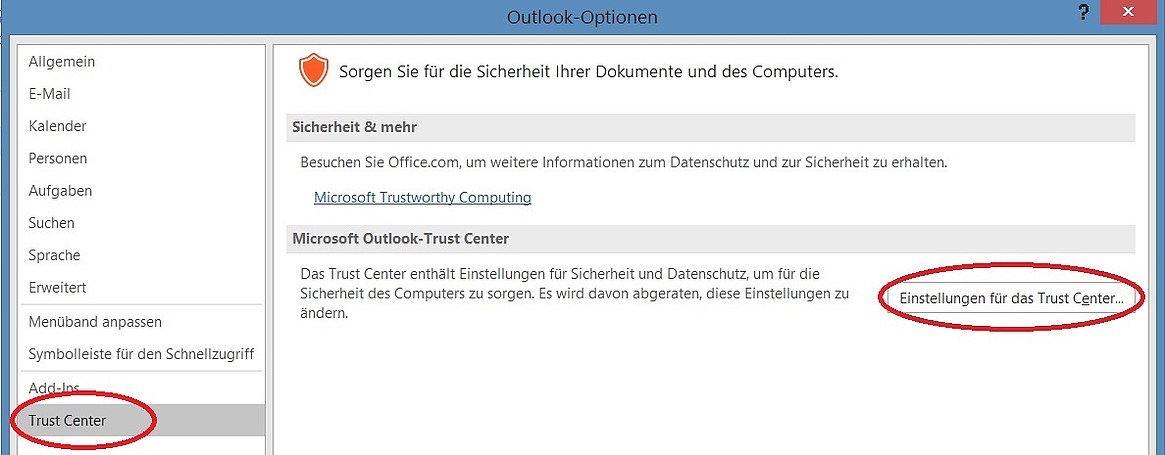This screenshot has height=455, width=1165.
Task: Choose the Sprache category
Action: click(x=141, y=255)
